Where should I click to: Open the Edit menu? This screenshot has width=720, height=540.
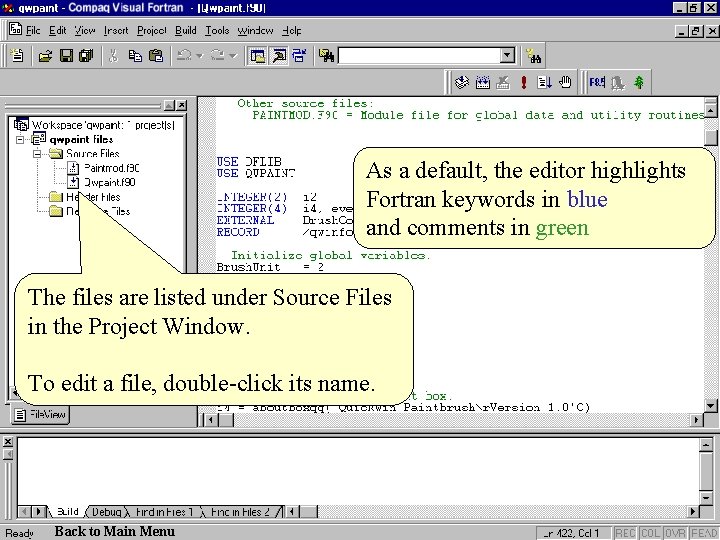click(x=58, y=31)
